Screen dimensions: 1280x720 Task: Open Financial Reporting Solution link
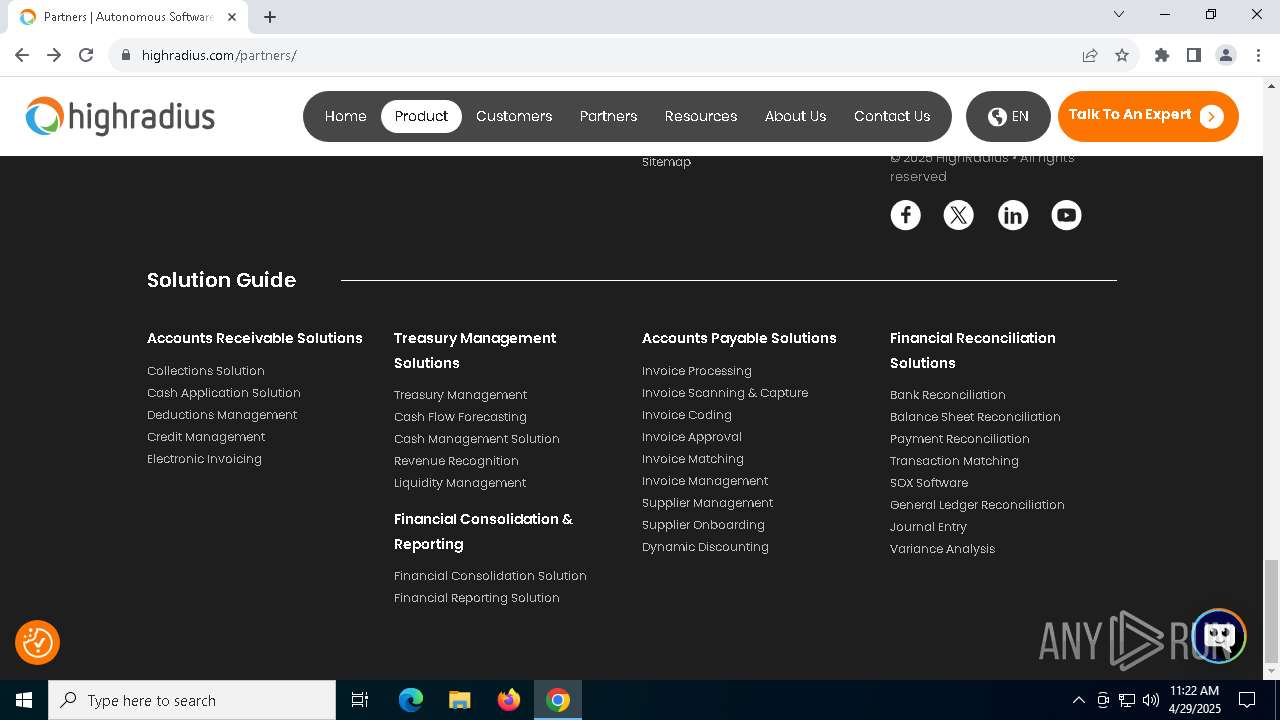(x=477, y=598)
